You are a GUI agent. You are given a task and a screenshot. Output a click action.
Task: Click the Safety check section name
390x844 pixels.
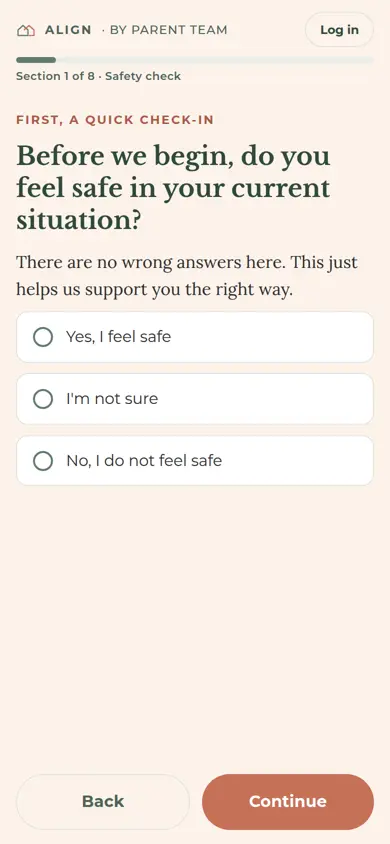coord(143,76)
